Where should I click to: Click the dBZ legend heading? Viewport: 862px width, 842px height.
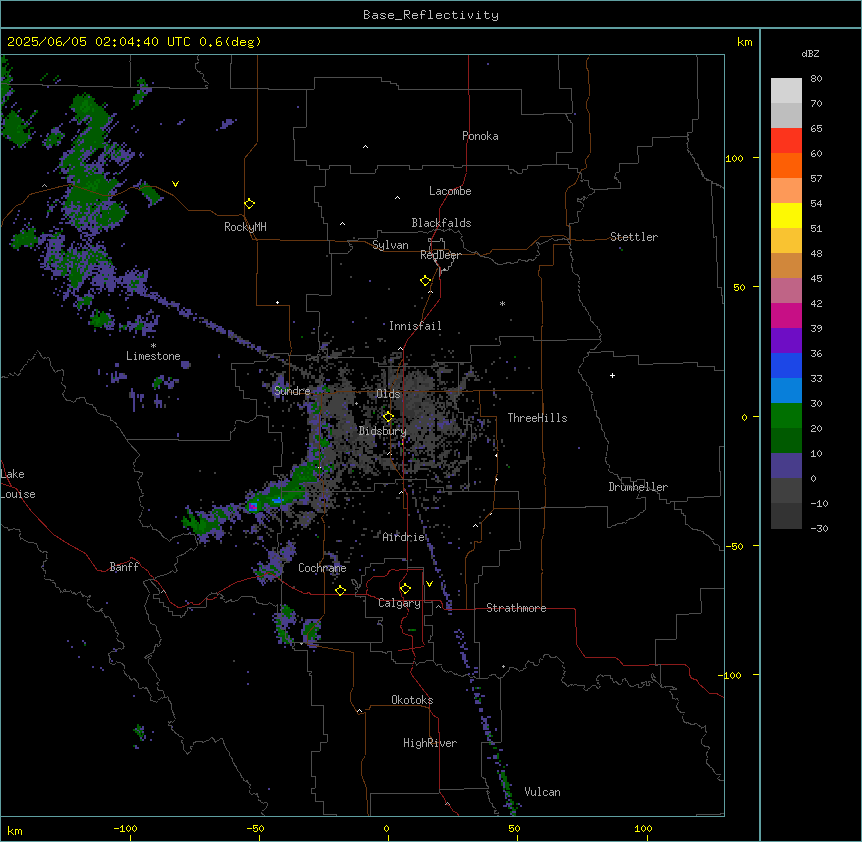pos(810,54)
